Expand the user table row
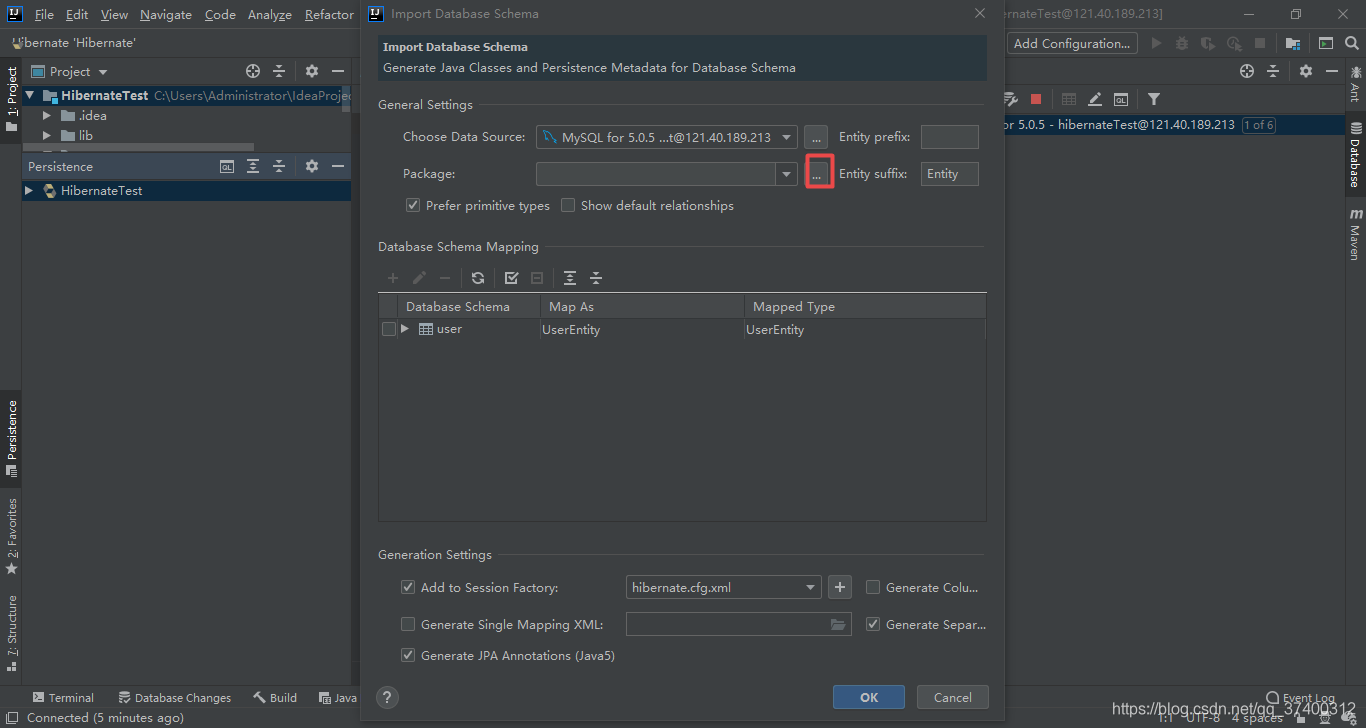Image resolution: width=1366 pixels, height=728 pixels. 405,329
